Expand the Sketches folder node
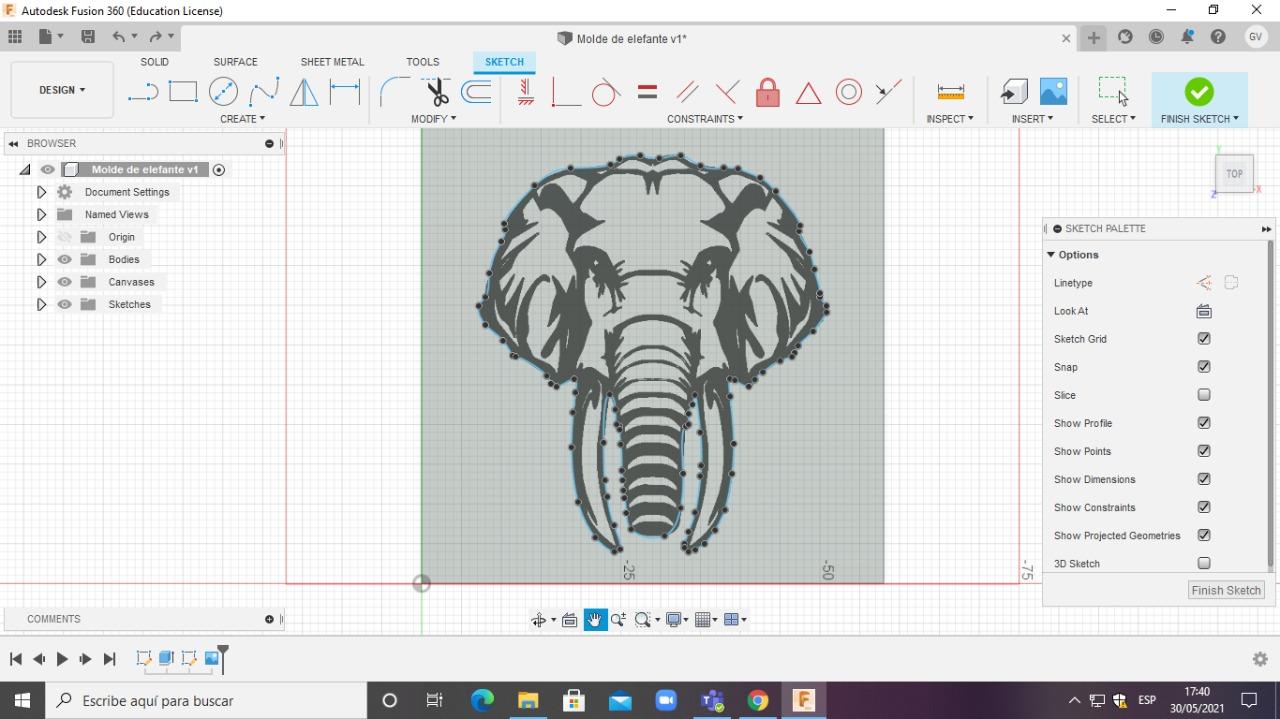 (41, 304)
